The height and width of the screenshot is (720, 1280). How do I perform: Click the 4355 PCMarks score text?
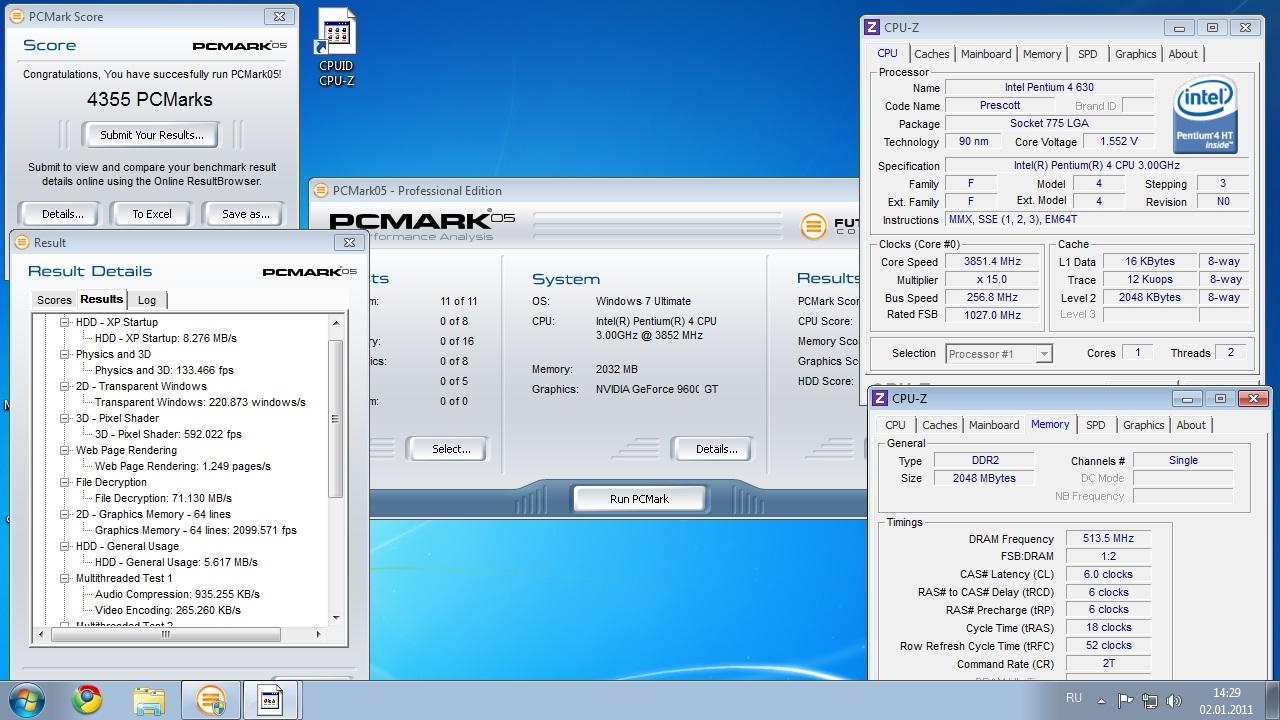pyautogui.click(x=150, y=99)
